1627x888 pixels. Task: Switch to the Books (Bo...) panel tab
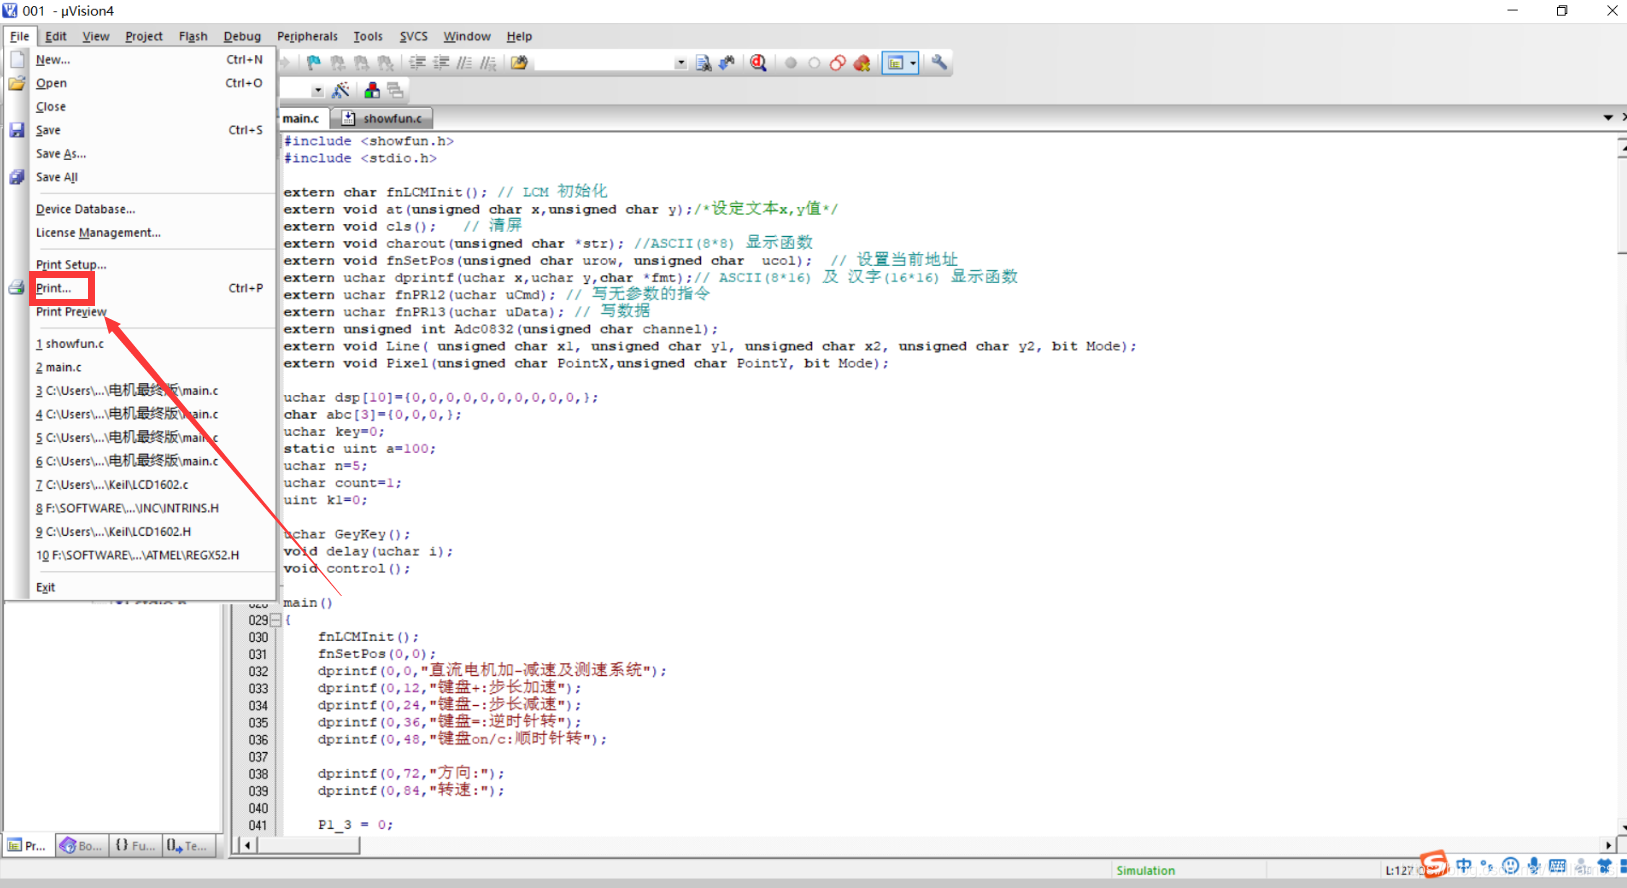81,846
